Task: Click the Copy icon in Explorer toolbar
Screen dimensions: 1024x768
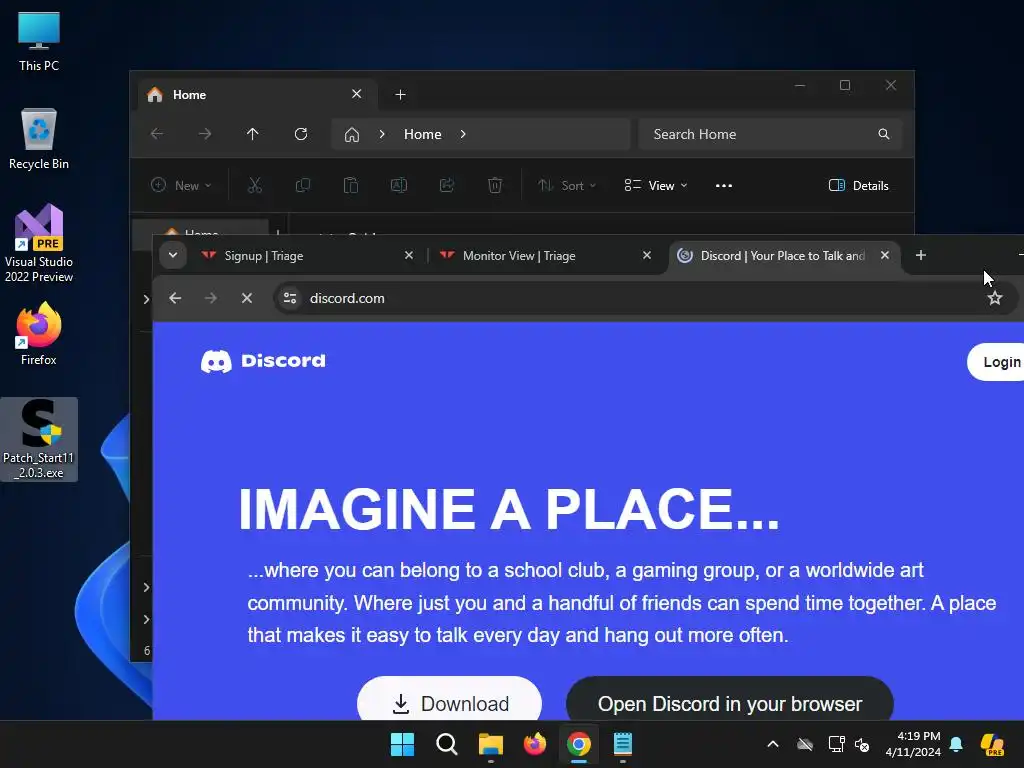Action: [303, 185]
